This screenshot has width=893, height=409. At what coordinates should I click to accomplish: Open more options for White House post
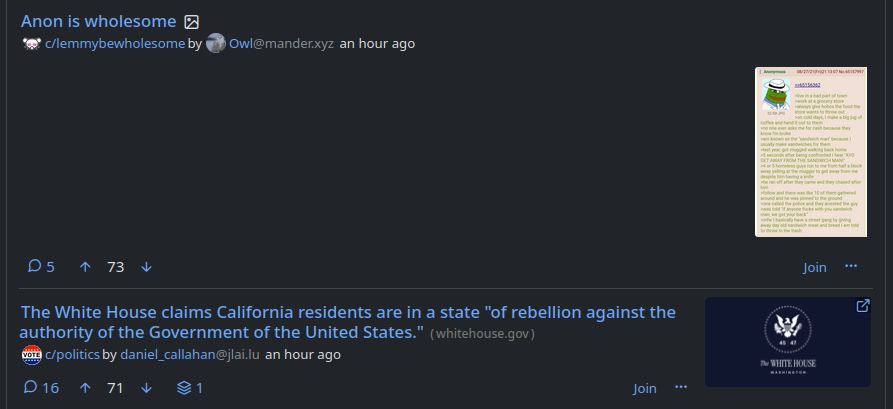[681, 388]
